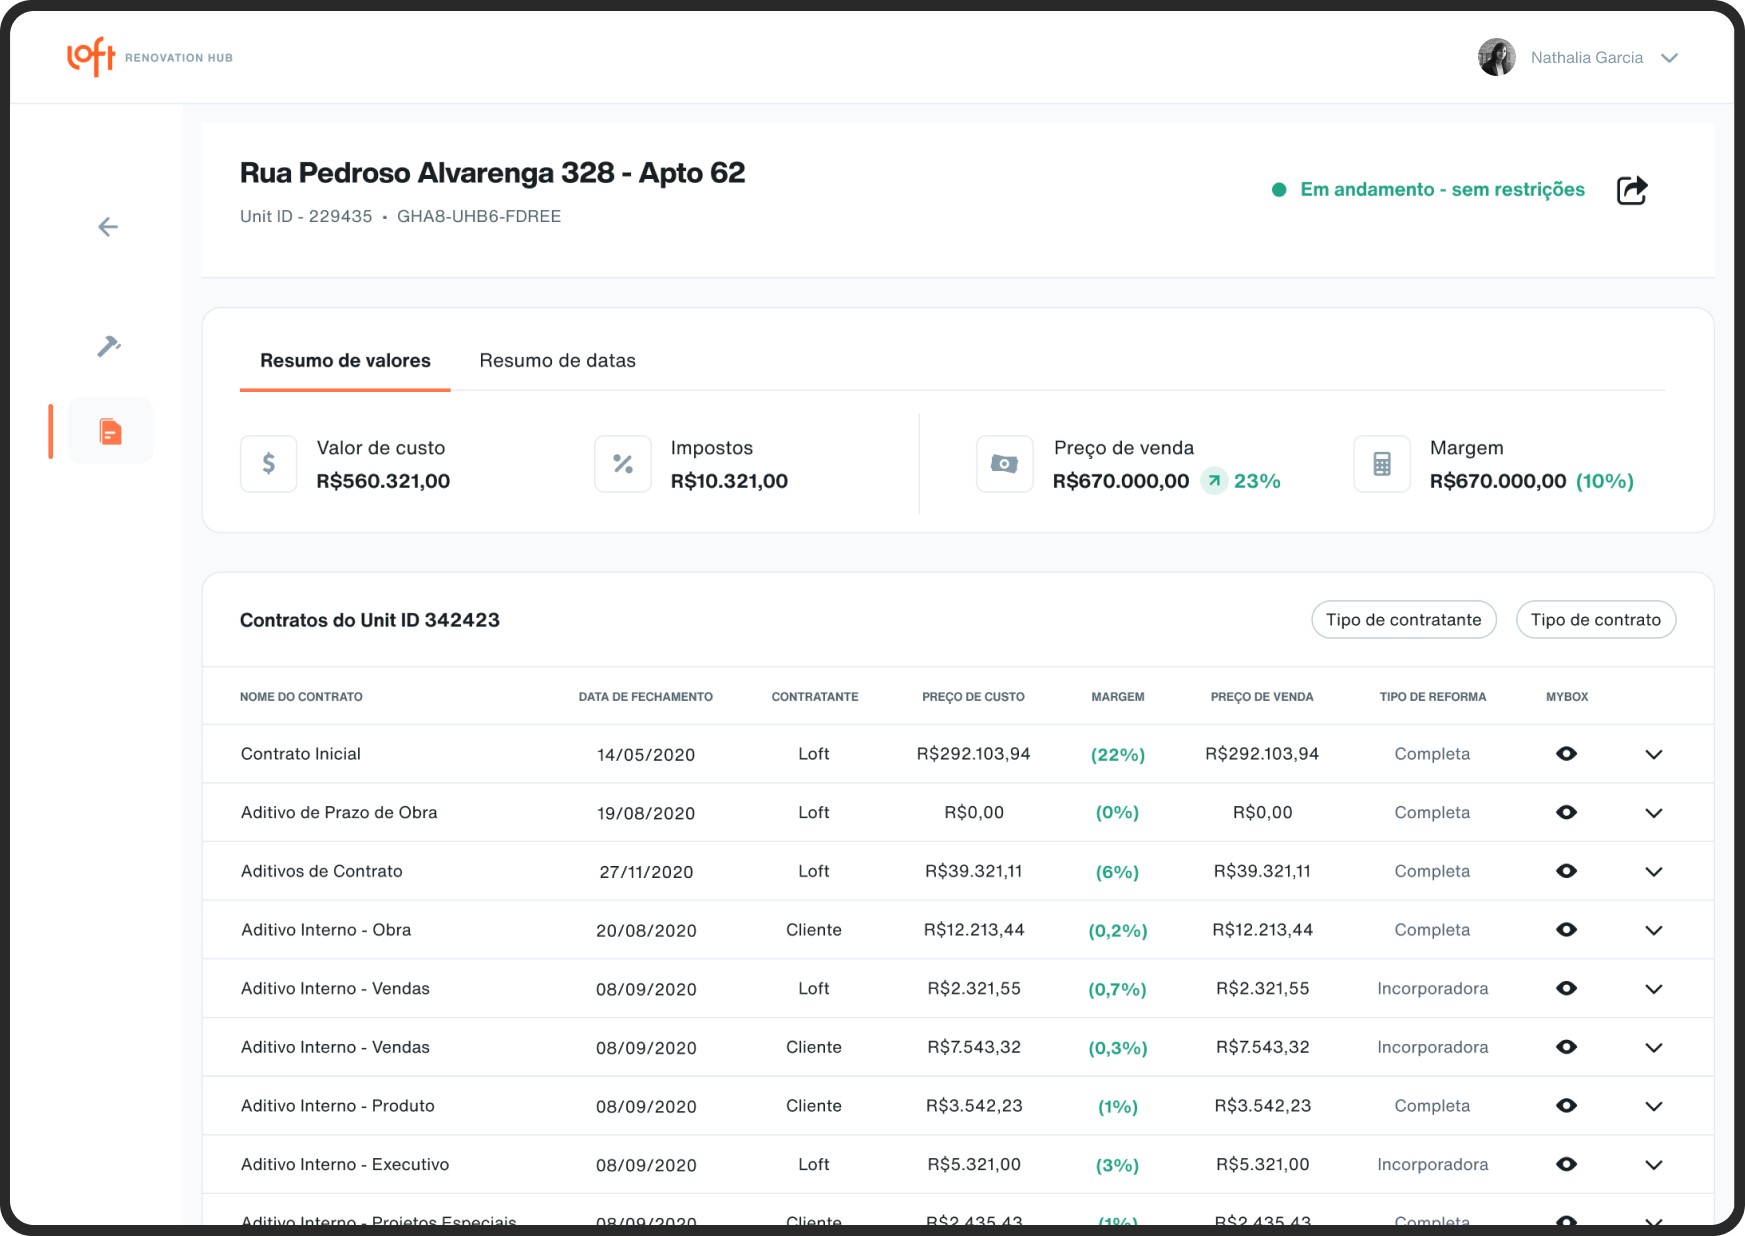
Task: Open the Tipo de contrato filter
Action: click(1596, 620)
